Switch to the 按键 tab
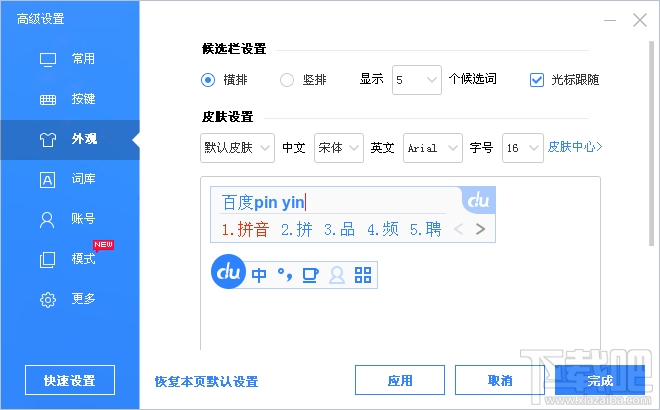660x410 pixels. click(x=70, y=100)
